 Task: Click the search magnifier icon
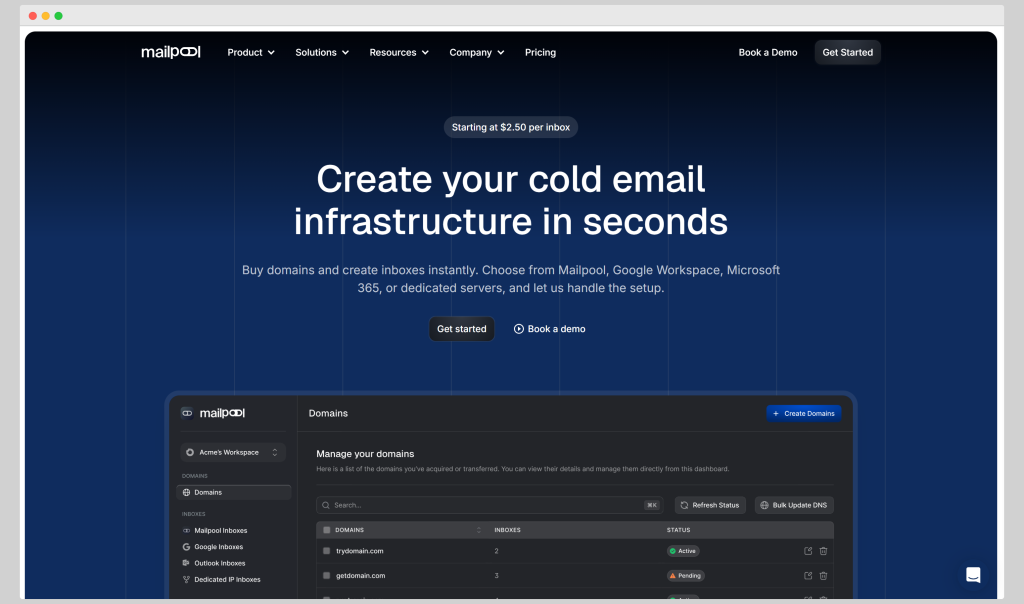pos(326,505)
